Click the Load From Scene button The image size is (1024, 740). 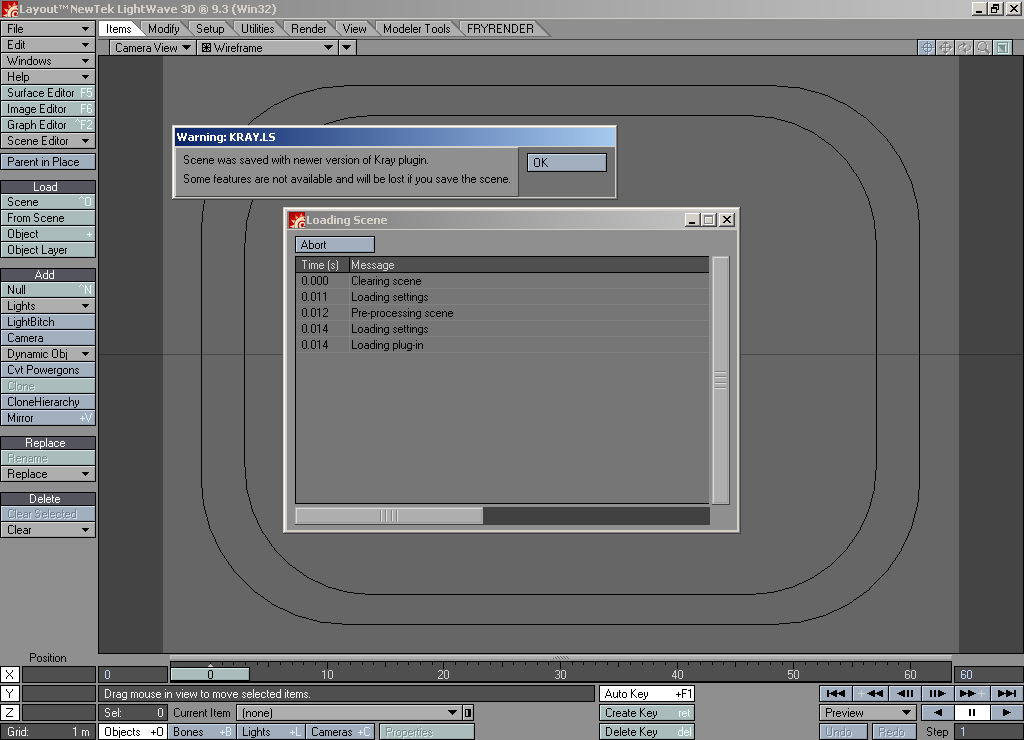[x=48, y=217]
